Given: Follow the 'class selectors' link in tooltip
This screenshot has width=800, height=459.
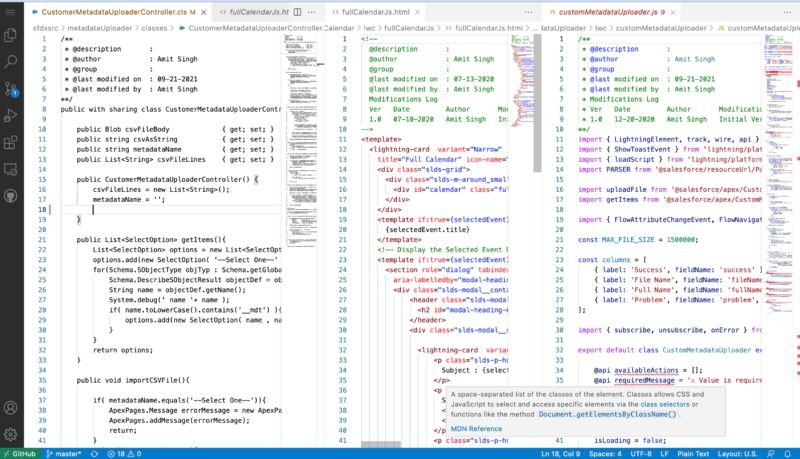Looking at the screenshot, I should [x=665, y=404].
